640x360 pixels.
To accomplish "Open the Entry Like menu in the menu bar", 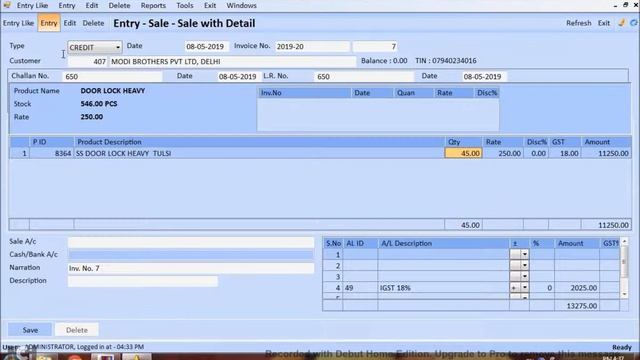I will (32, 6).
